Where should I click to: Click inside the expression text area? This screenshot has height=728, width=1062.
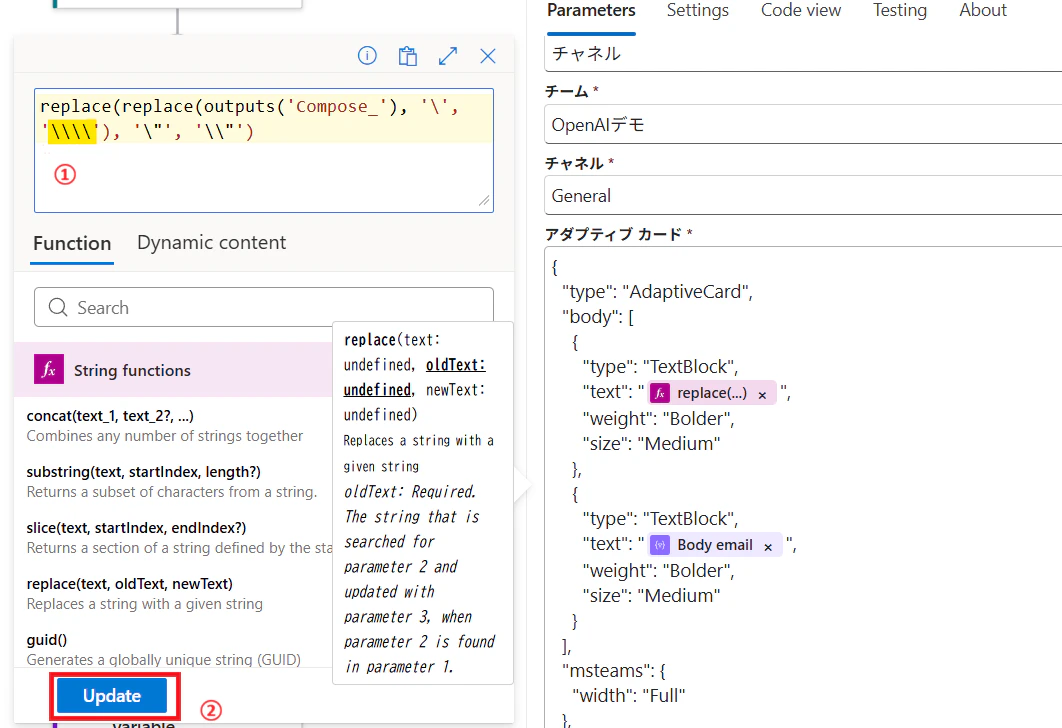[x=263, y=150]
